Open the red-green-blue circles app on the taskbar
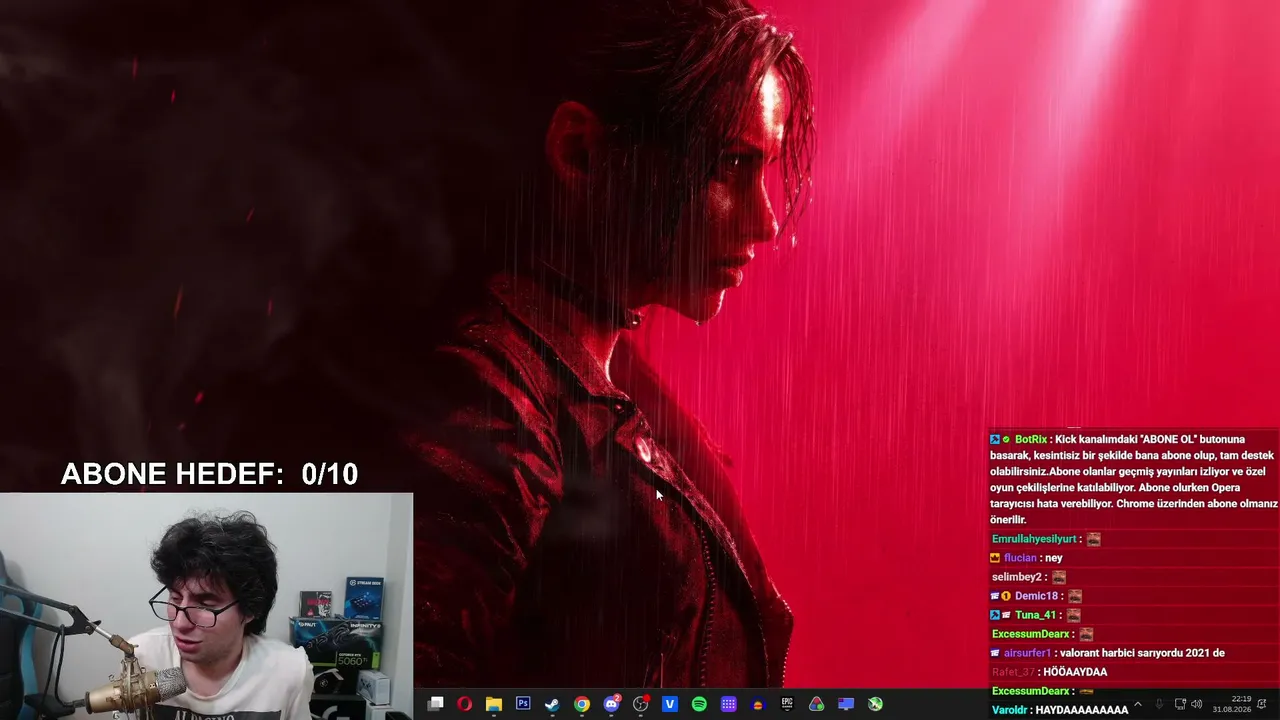The image size is (1280, 720). 817,704
